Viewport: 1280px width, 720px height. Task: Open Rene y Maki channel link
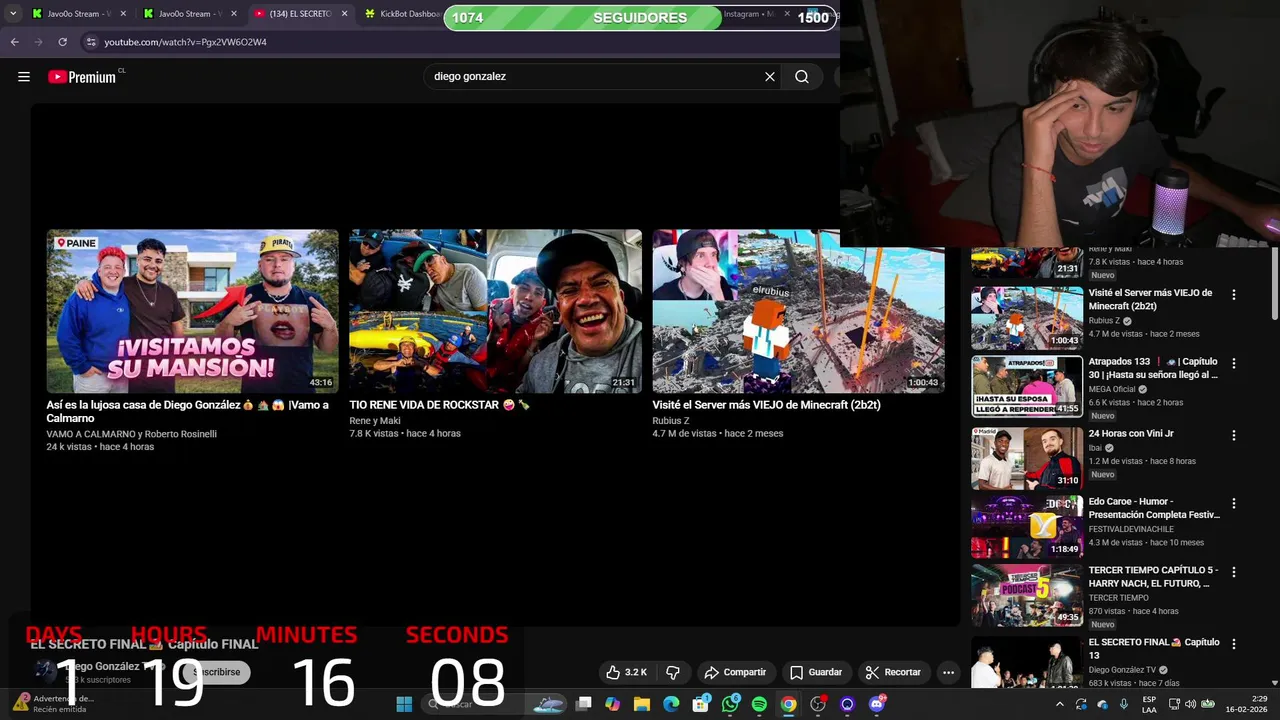tap(375, 421)
